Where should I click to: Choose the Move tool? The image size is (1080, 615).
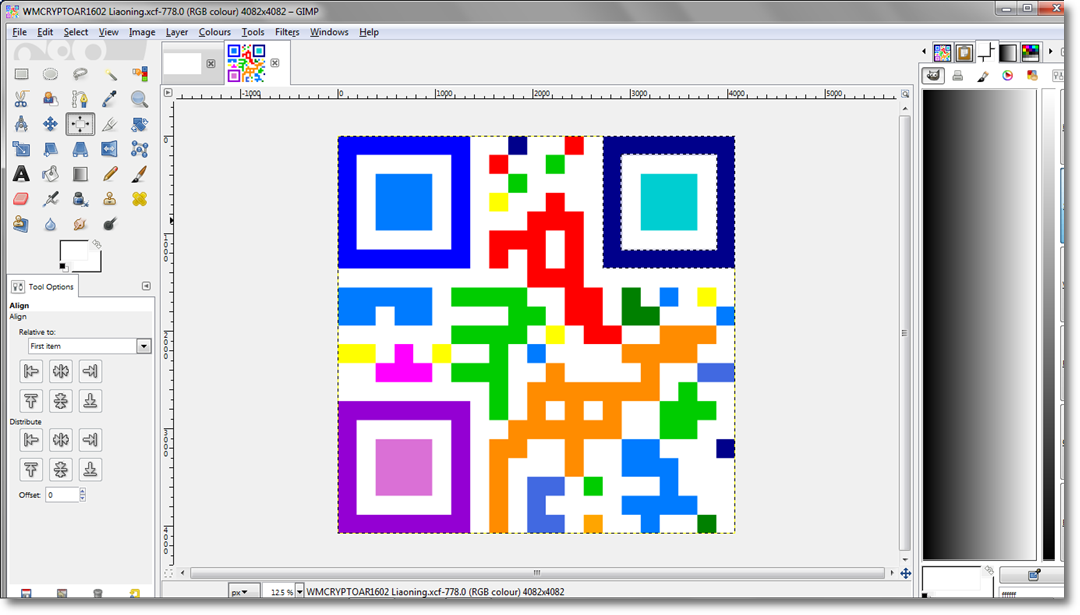[x=50, y=124]
